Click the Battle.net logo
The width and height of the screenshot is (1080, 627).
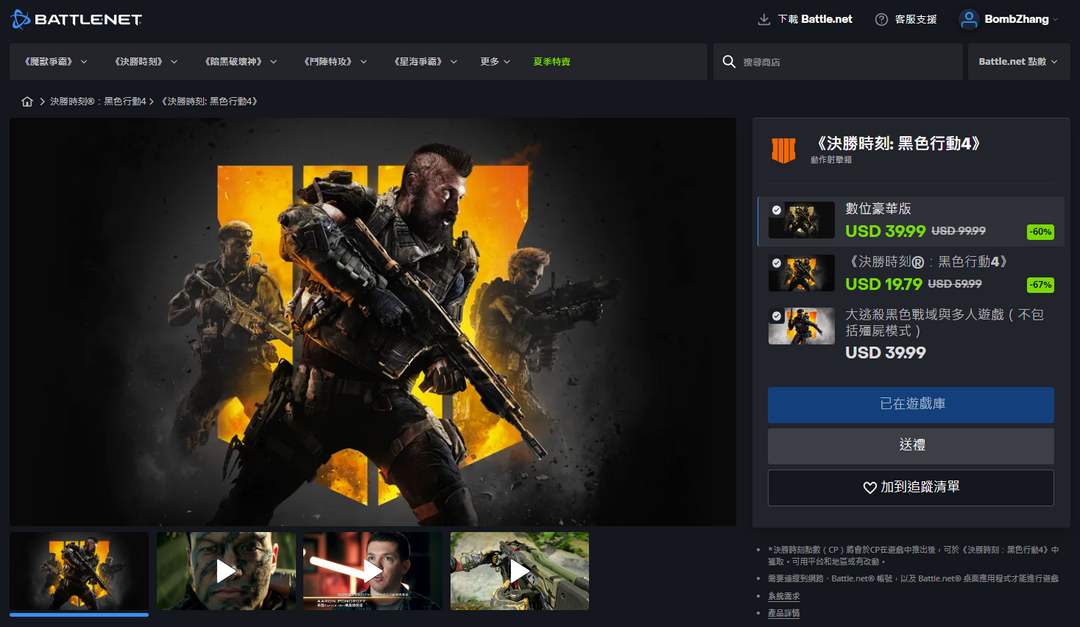pos(76,19)
